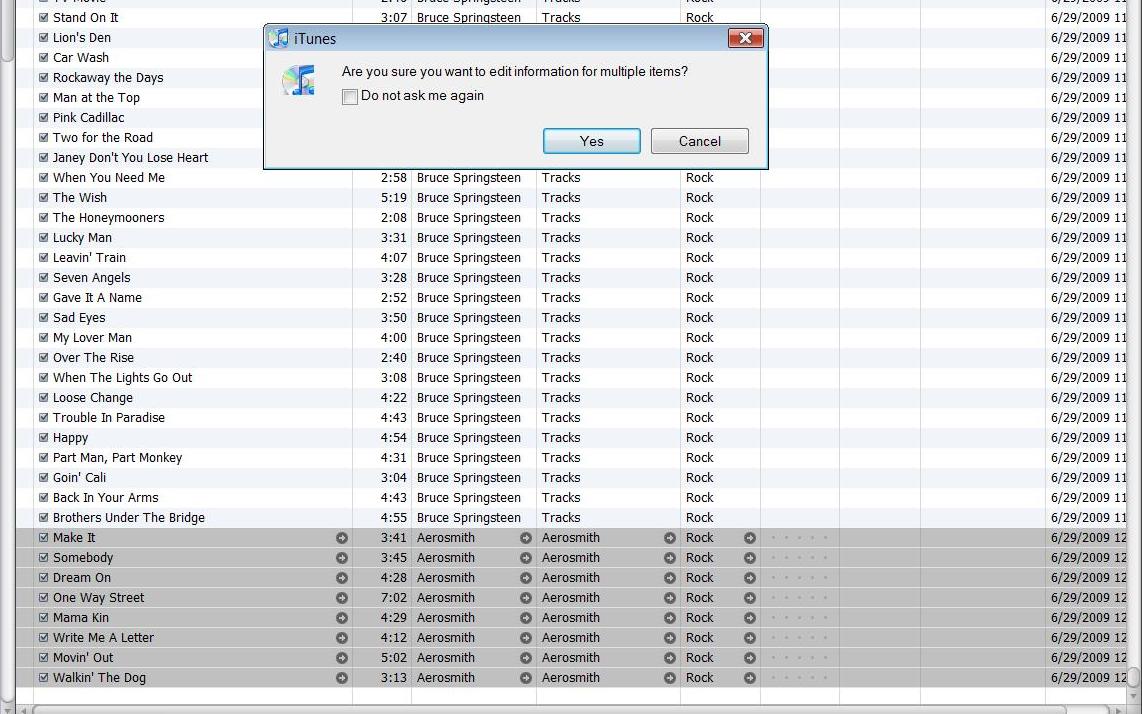
Task: Set rating dots for Movin' Out row
Action: click(799, 658)
